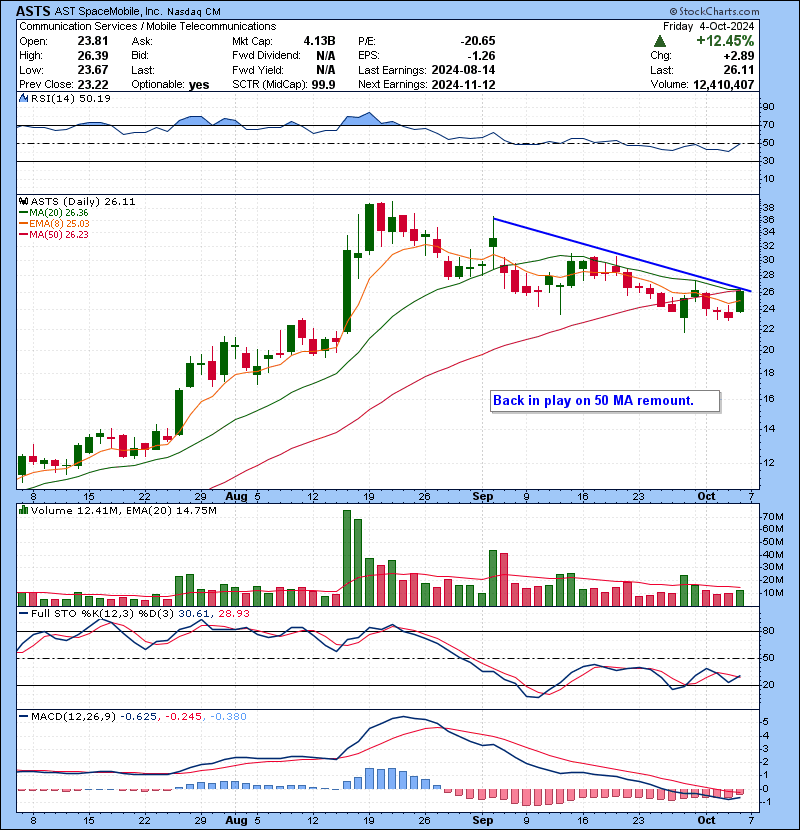Click the High value 26.39

(x=93, y=56)
